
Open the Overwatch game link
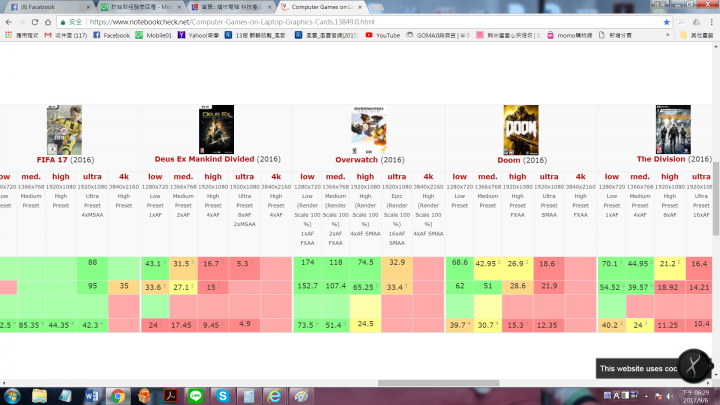click(x=356, y=160)
